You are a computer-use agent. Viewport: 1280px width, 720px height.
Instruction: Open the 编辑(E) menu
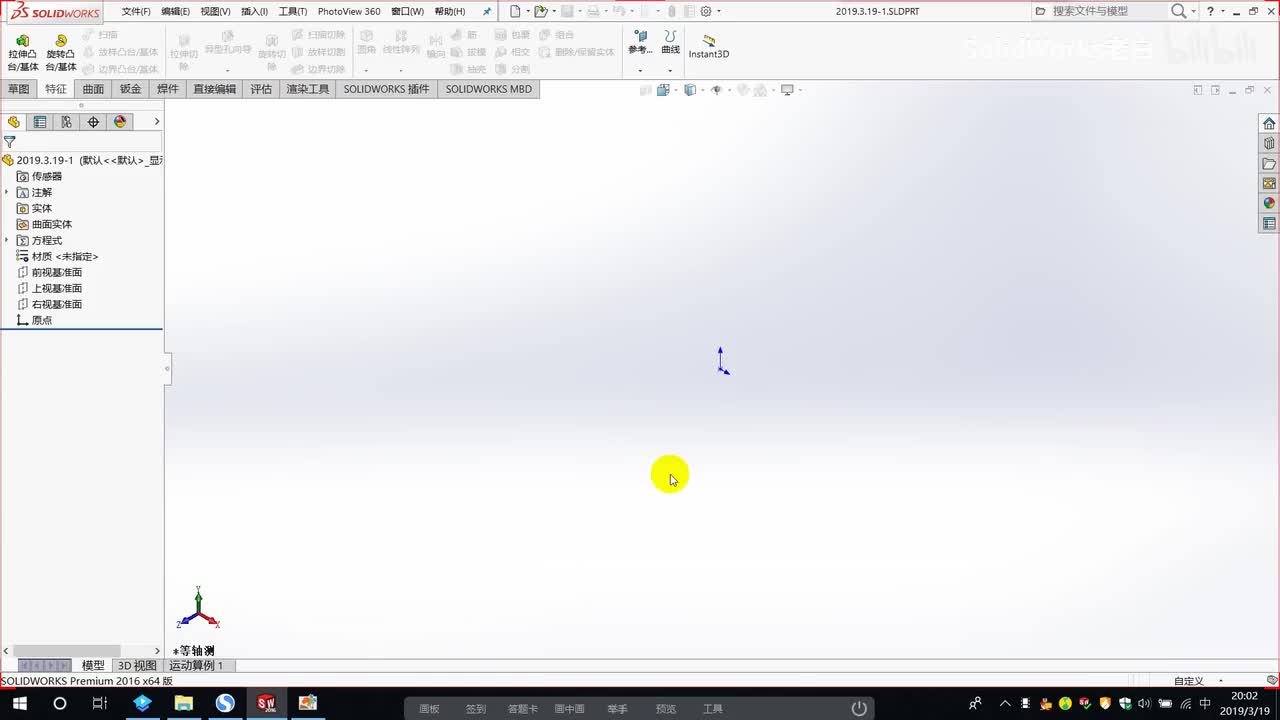[175, 11]
